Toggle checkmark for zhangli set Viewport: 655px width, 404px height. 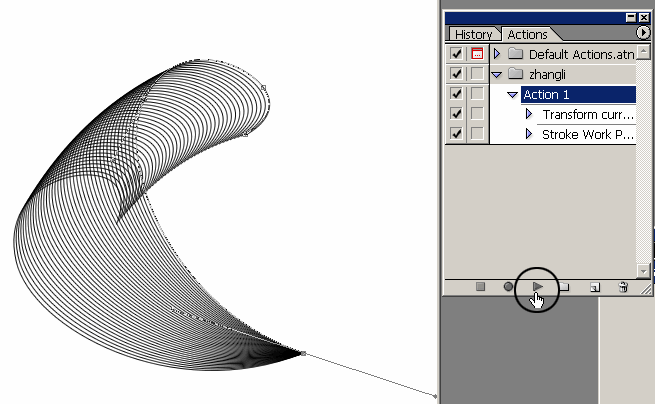456,74
